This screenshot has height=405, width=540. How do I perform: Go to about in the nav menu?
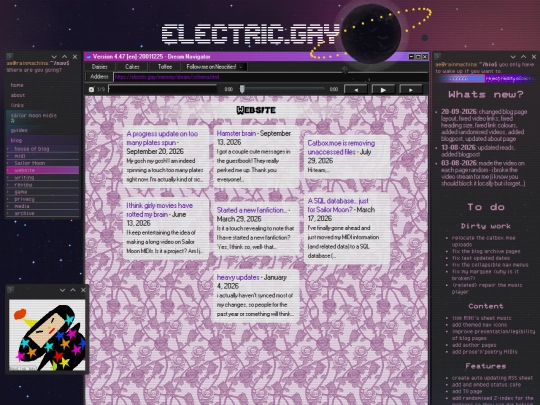pos(18,95)
